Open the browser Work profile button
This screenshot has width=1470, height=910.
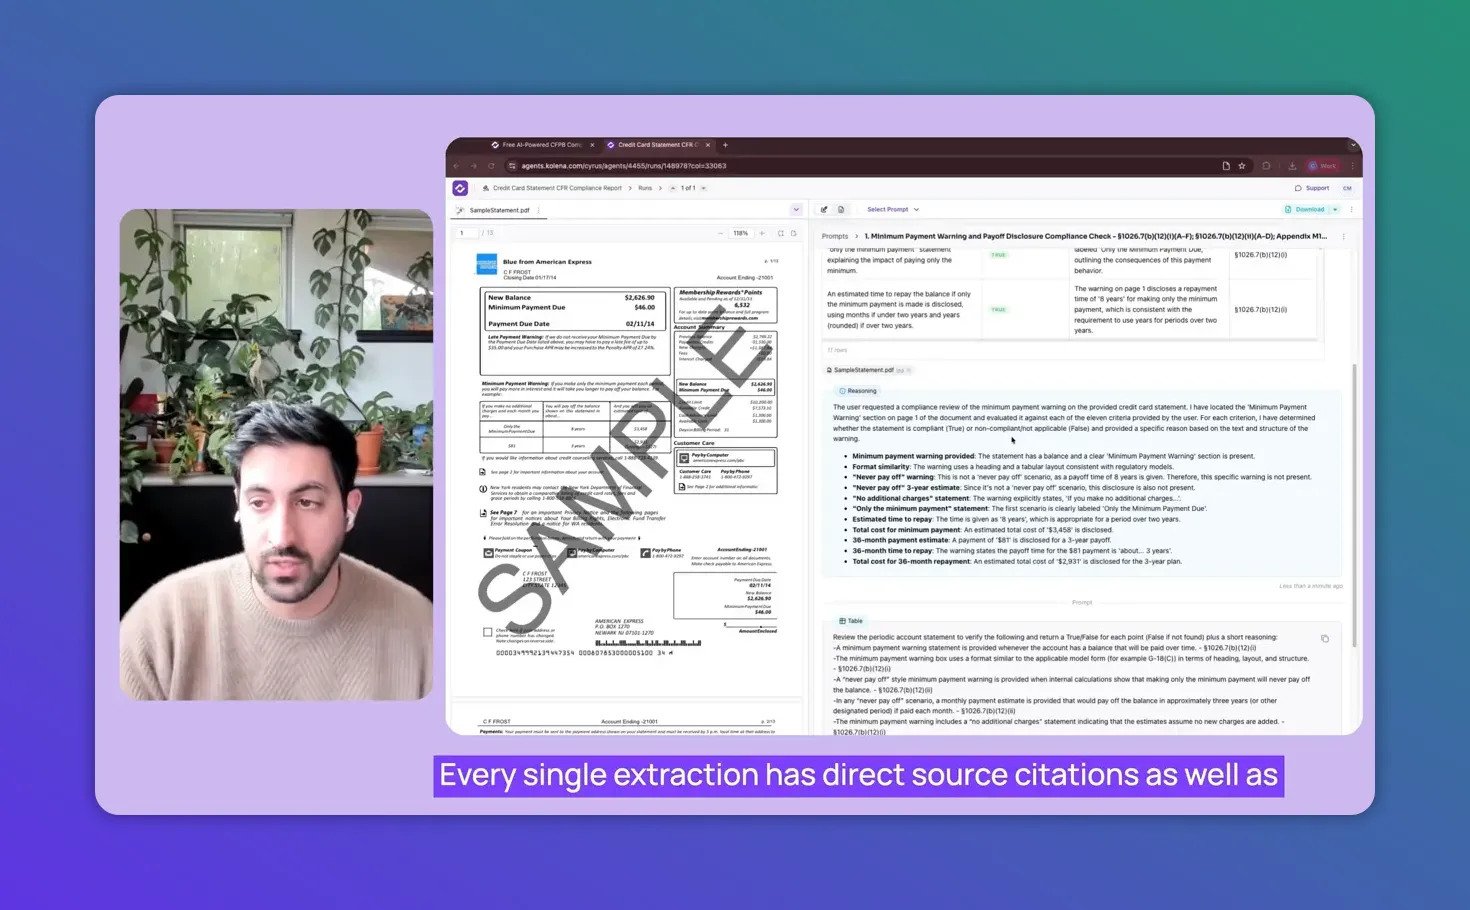pyautogui.click(x=1322, y=166)
